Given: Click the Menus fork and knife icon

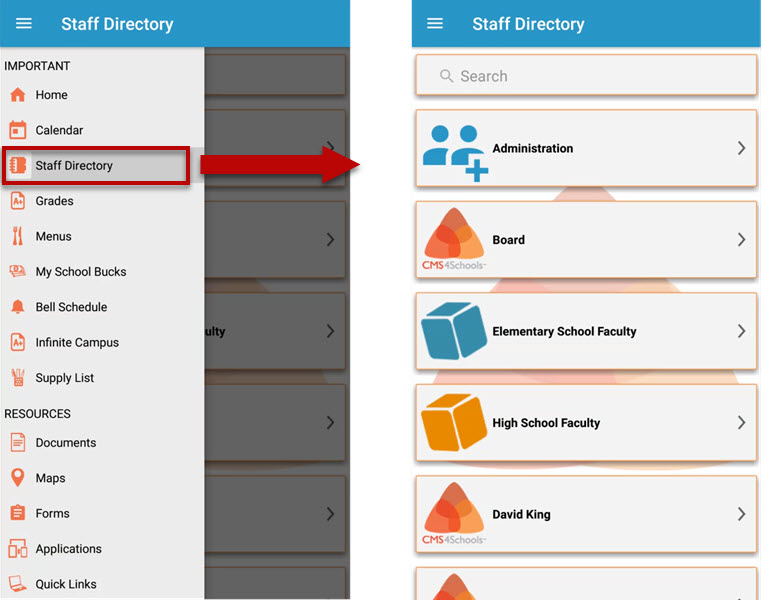Looking at the screenshot, I should click(18, 236).
